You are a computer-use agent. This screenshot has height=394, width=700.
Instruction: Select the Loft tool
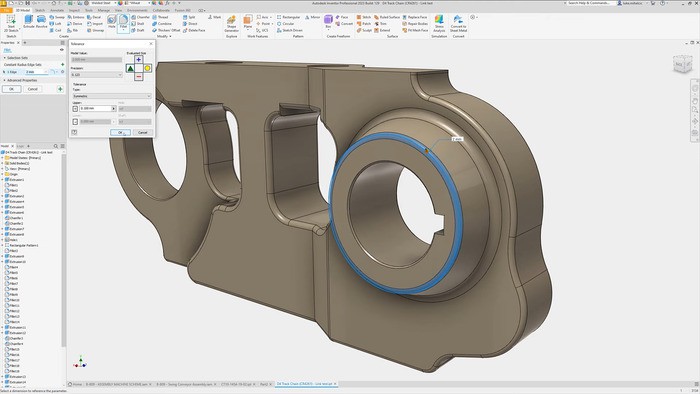[x=55, y=24]
